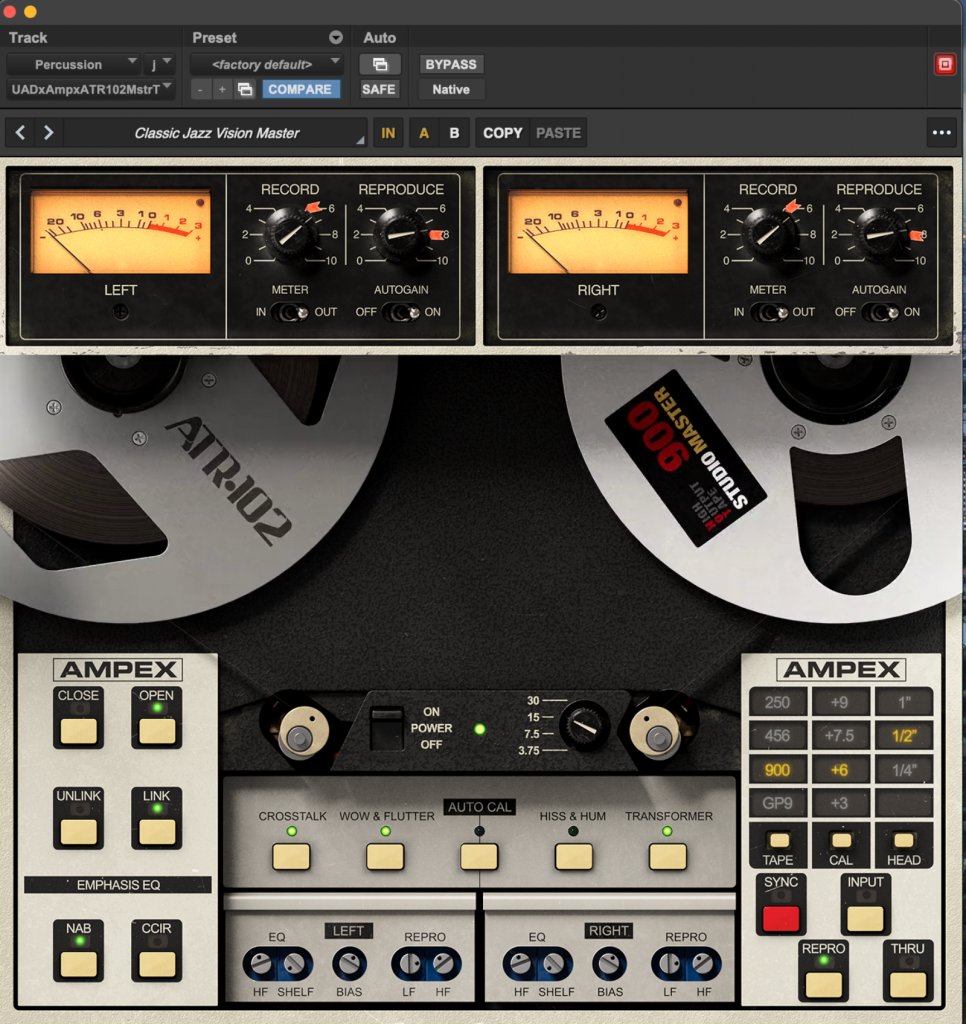Open the plug-in automation enable window icon
The width and height of the screenshot is (966, 1024).
click(379, 64)
